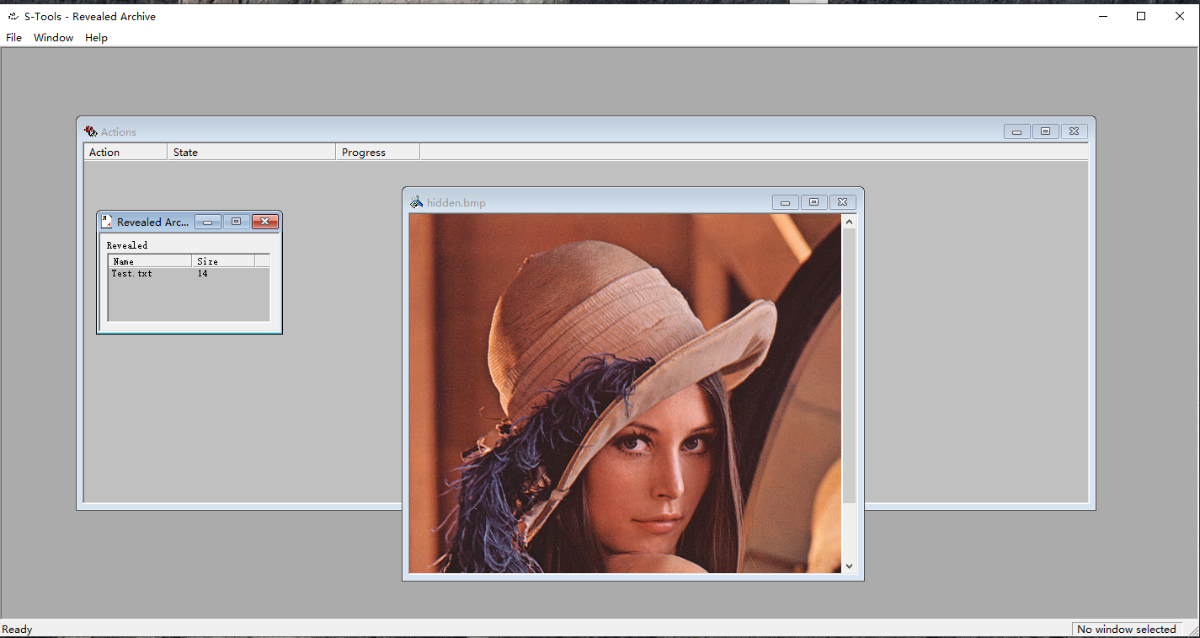Screen dimensions: 1200x638
Task: Minimize the S-Tools main window
Action: point(1104,16)
